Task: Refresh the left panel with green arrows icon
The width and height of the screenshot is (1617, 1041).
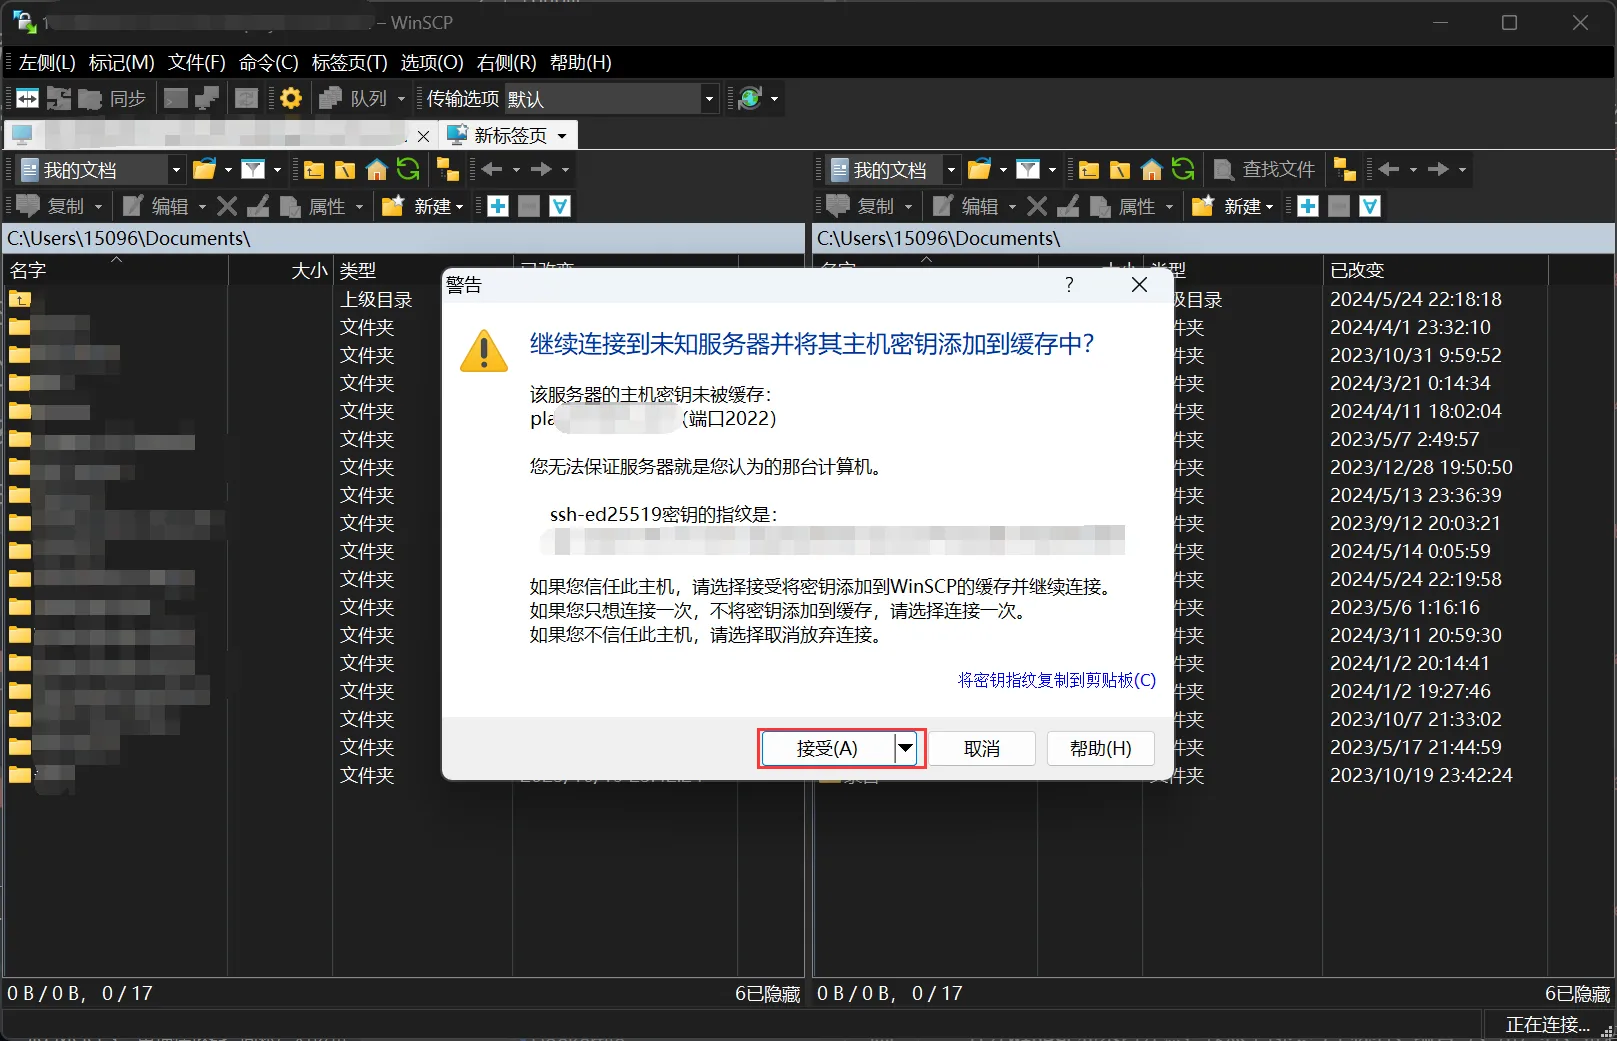Action: [408, 169]
